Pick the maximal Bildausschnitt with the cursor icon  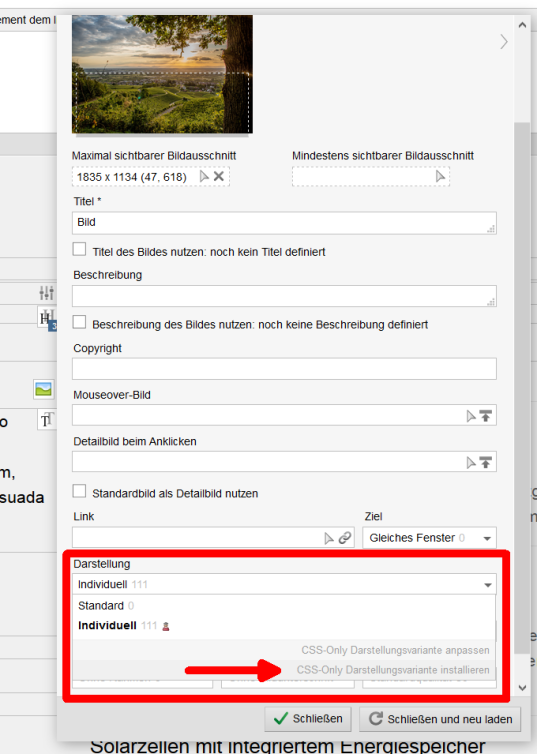204,176
